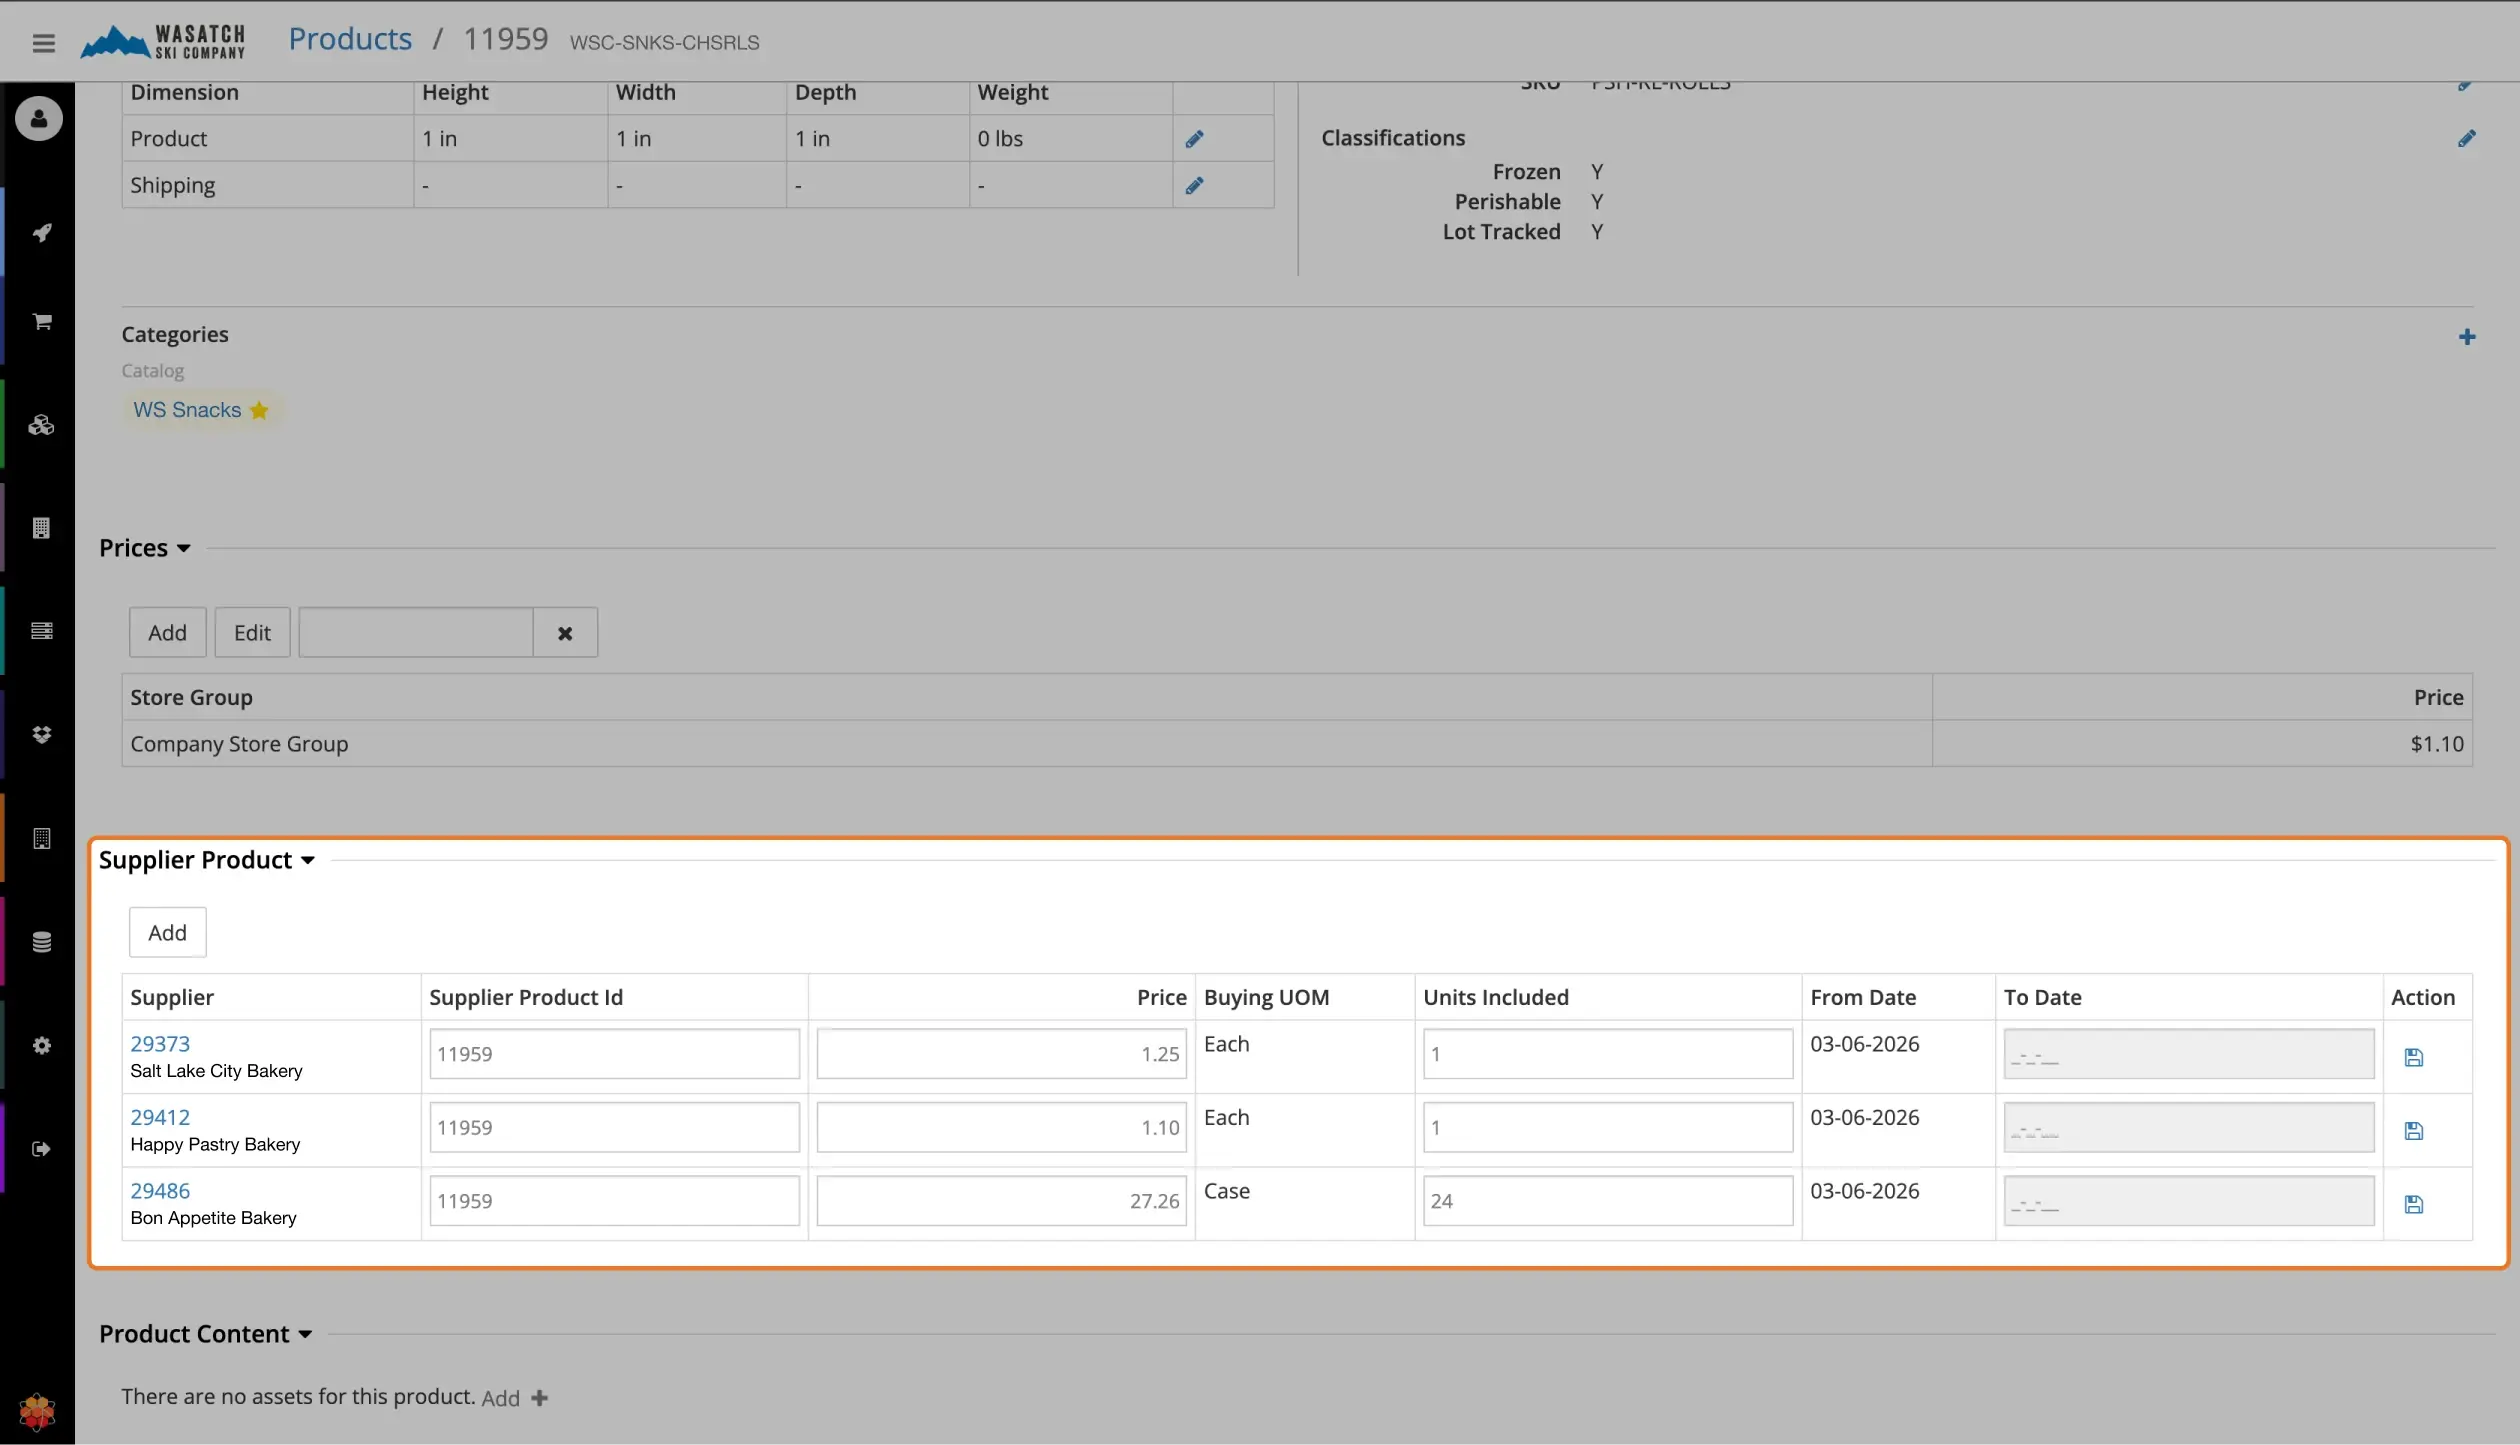The width and height of the screenshot is (2520, 1445).
Task: Open the WS Snacks category link
Action: pyautogui.click(x=187, y=410)
